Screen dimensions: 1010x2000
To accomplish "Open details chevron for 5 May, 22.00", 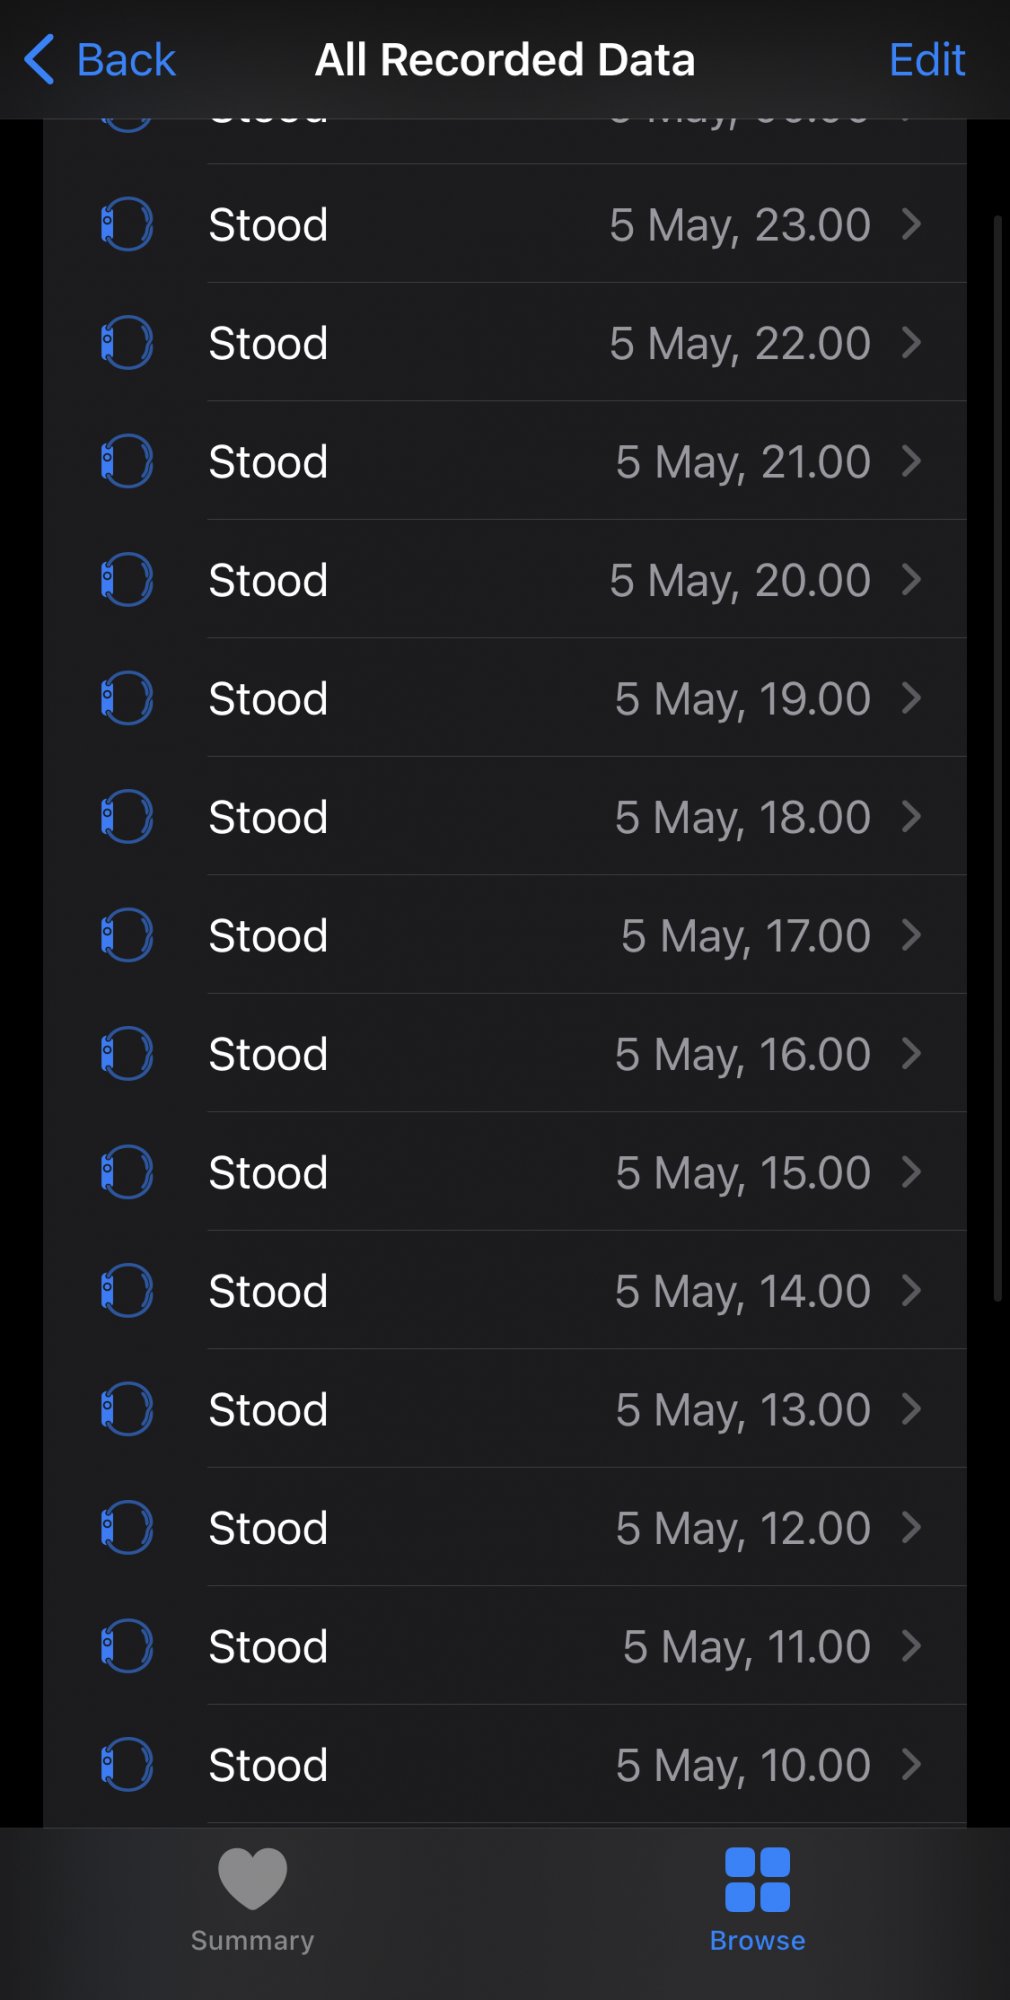I will click(x=911, y=343).
